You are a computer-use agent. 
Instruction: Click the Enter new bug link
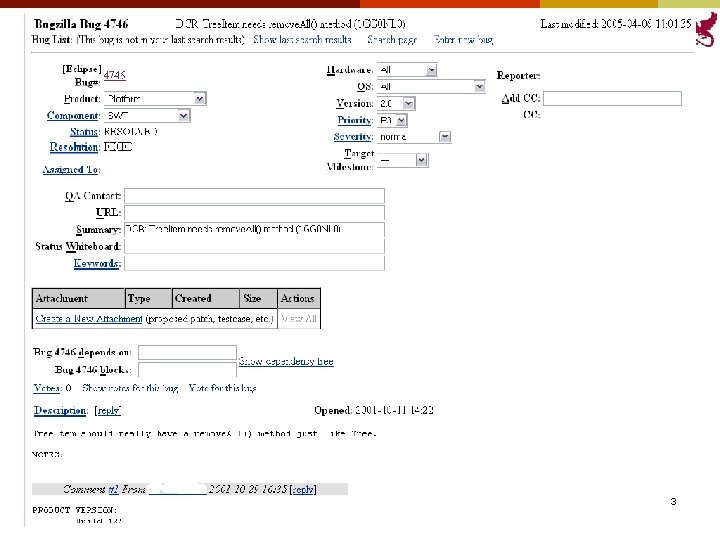(x=463, y=39)
